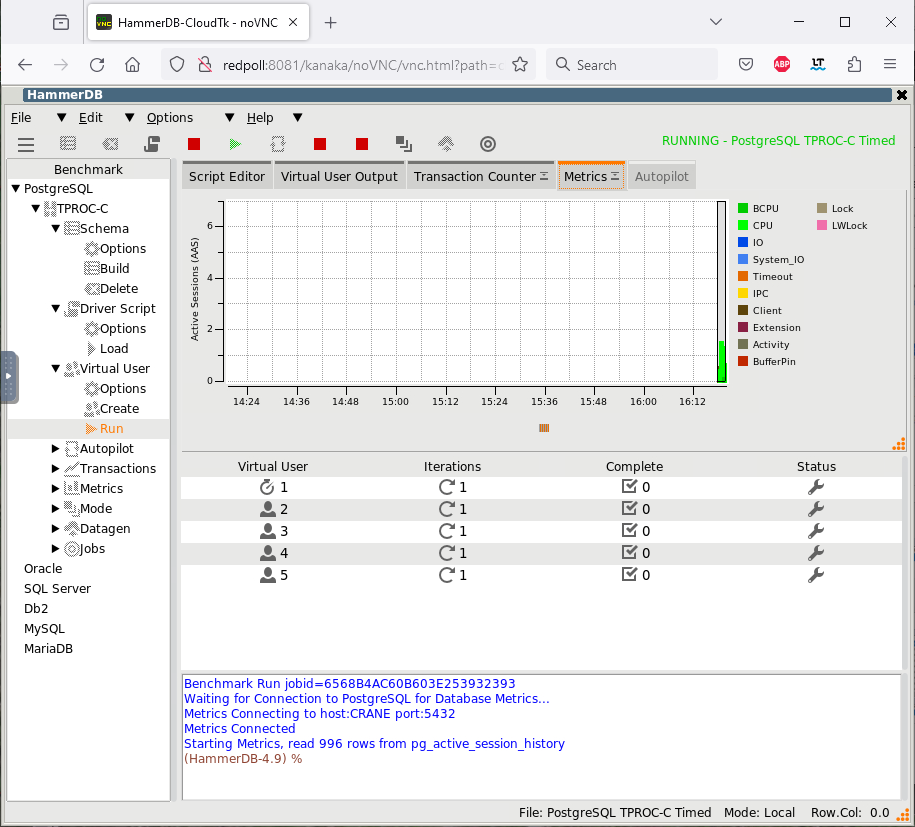Image resolution: width=915 pixels, height=827 pixels.
Task: Click the green Run Virtual Users arrow
Action: (x=235, y=144)
